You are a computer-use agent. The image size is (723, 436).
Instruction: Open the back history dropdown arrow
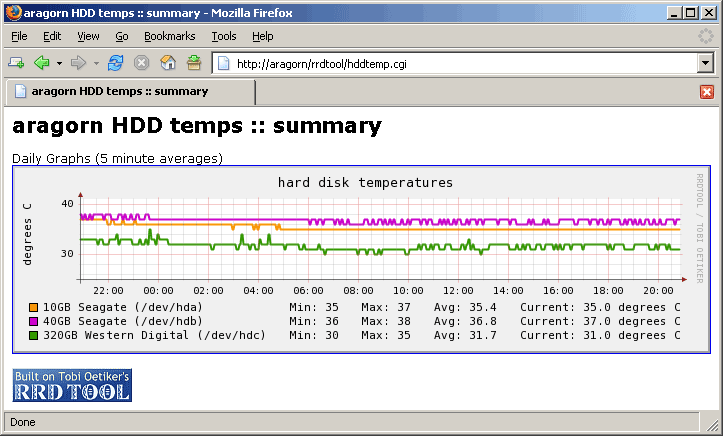pyautogui.click(x=59, y=64)
